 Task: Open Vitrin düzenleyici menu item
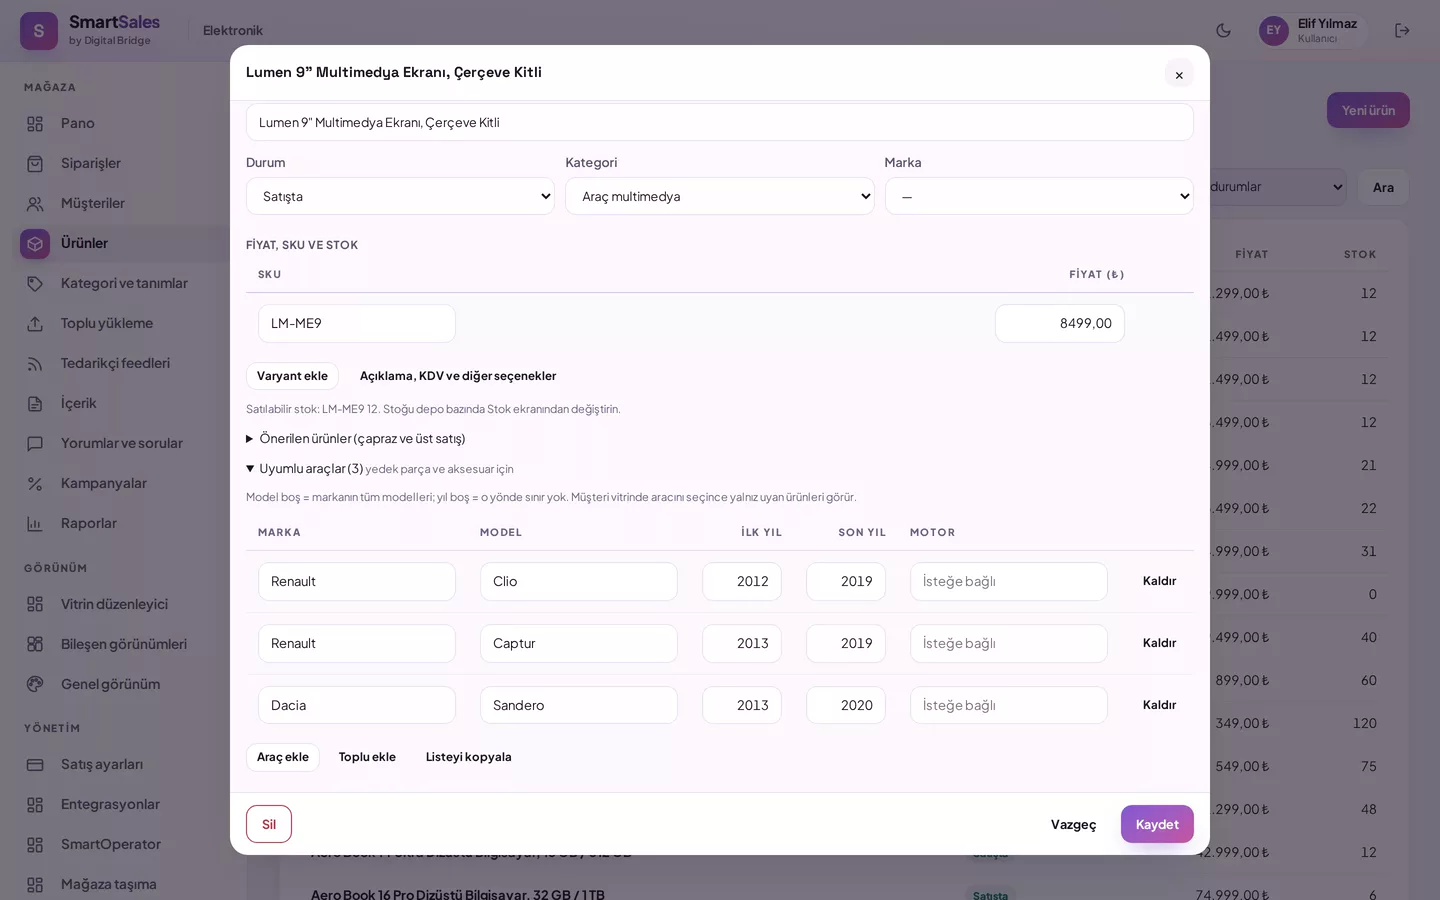(x=114, y=604)
